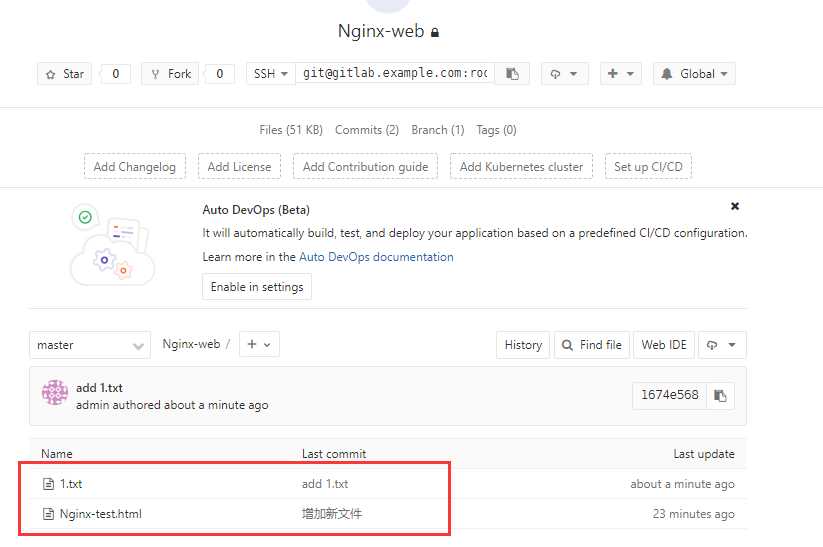823x547 pixels.
Task: Click admin avatar in last commit
Action: click(55, 392)
